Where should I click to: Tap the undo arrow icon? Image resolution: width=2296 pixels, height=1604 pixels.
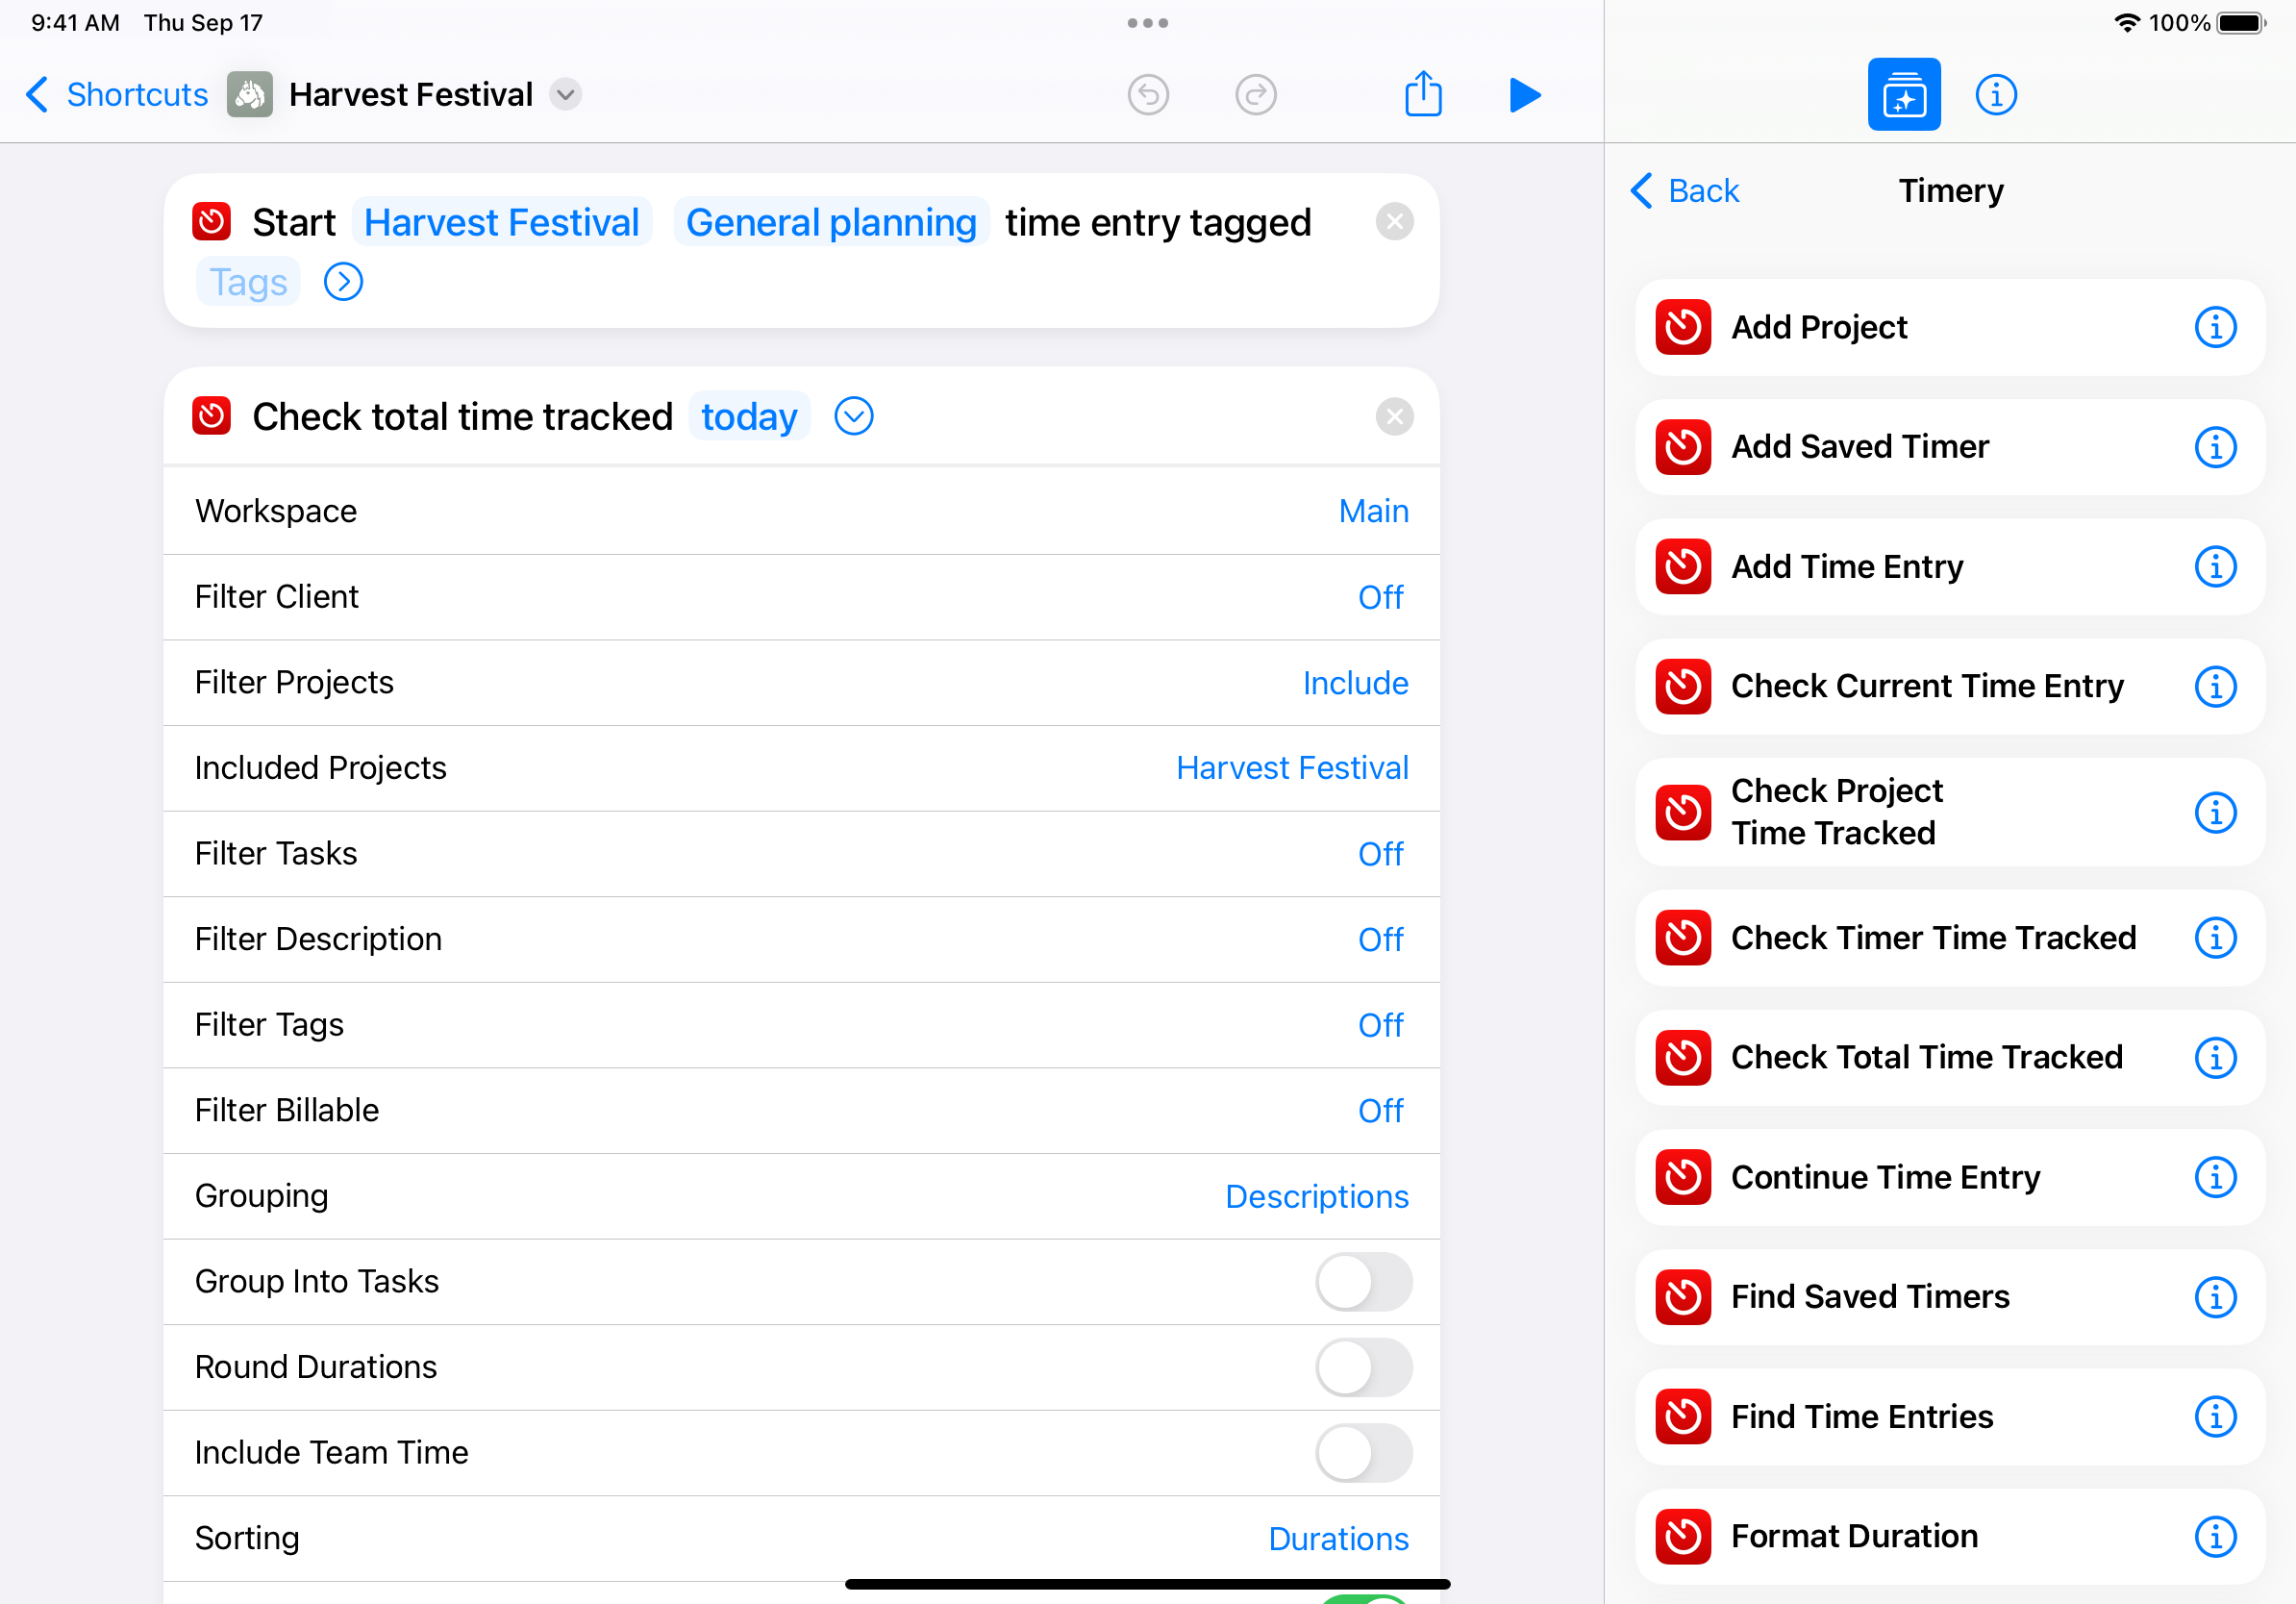pos(1148,95)
